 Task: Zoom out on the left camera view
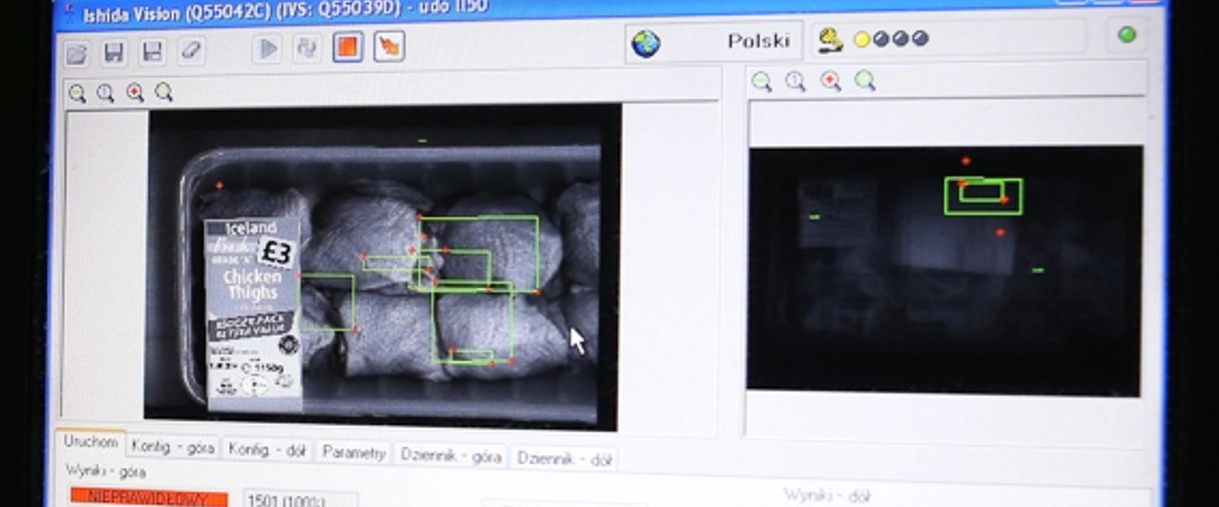[77, 94]
